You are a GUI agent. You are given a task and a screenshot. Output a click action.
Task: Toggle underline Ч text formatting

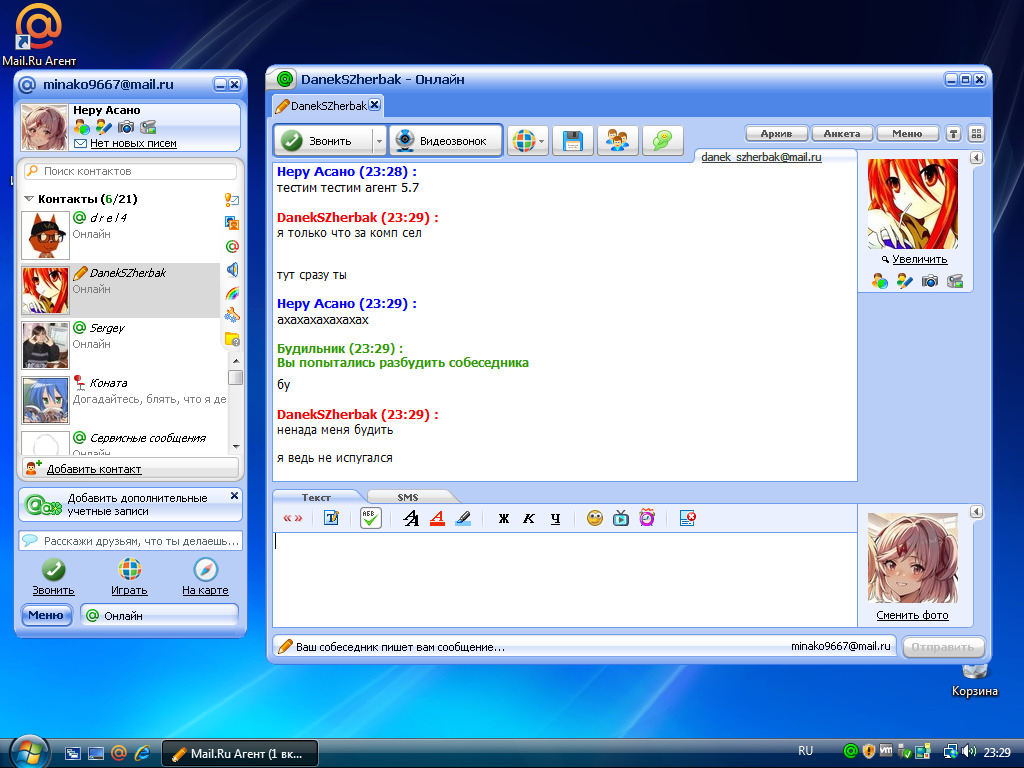tap(555, 518)
